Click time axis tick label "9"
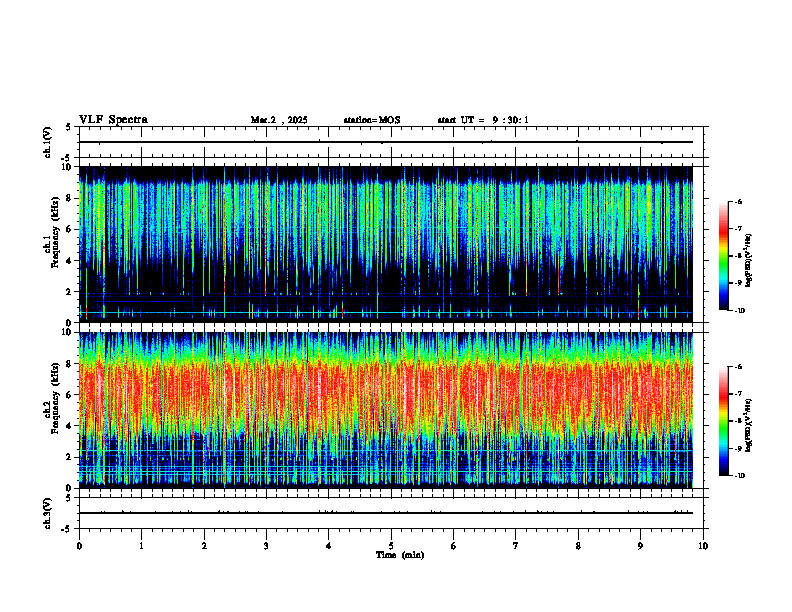This screenshot has height=612, width=792. pos(640,546)
